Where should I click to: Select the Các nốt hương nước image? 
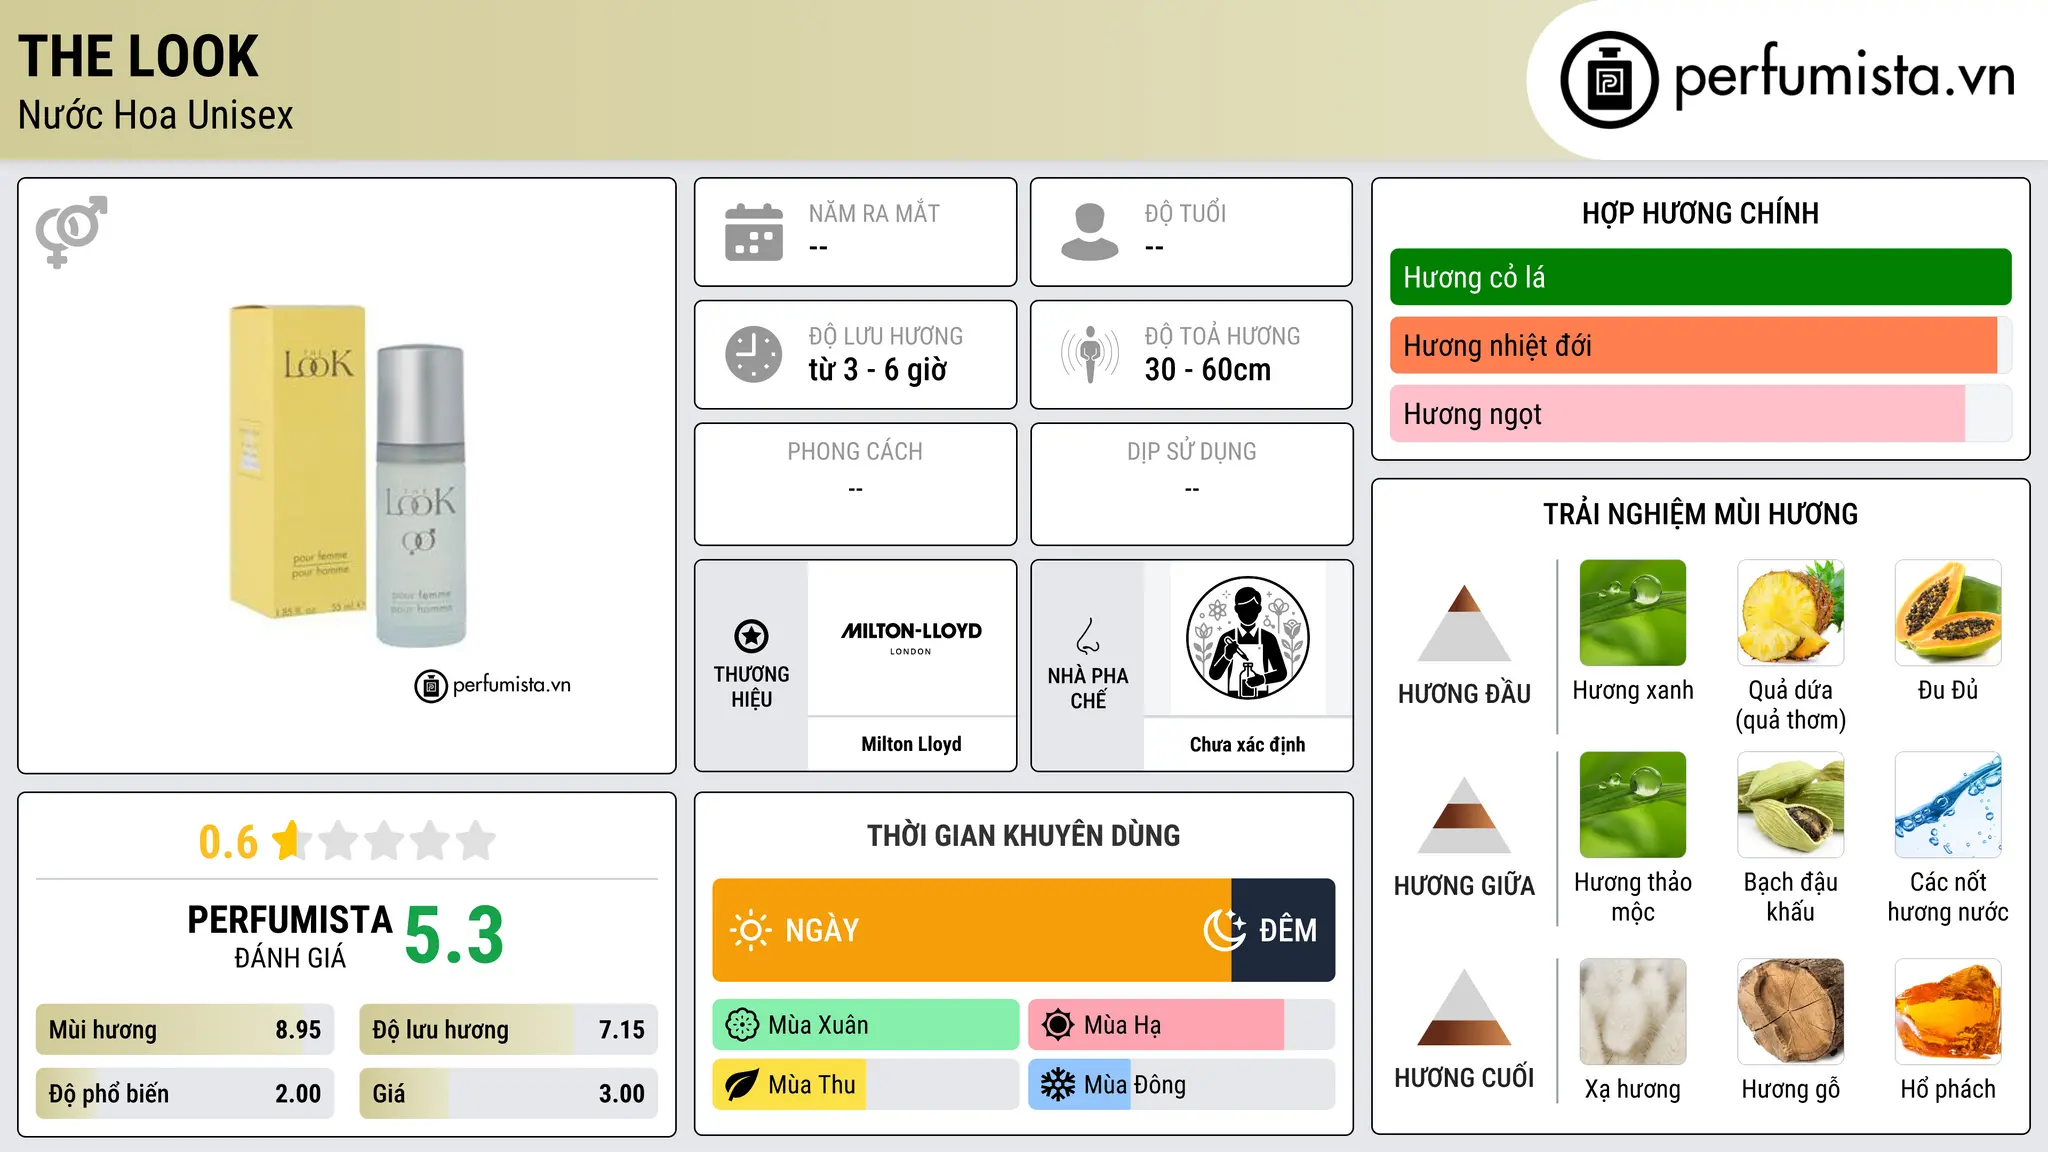click(x=1948, y=805)
